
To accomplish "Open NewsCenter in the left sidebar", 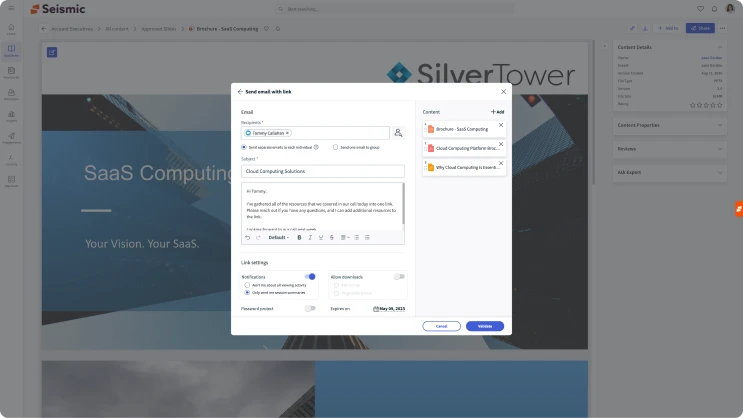I will click(11, 73).
